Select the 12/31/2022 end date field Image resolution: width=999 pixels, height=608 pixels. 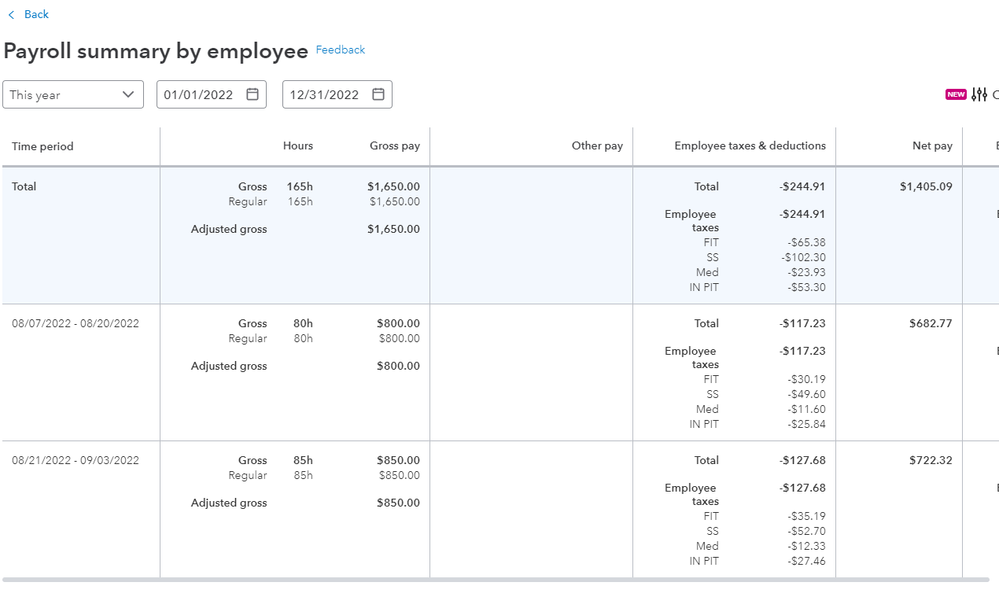(x=327, y=94)
